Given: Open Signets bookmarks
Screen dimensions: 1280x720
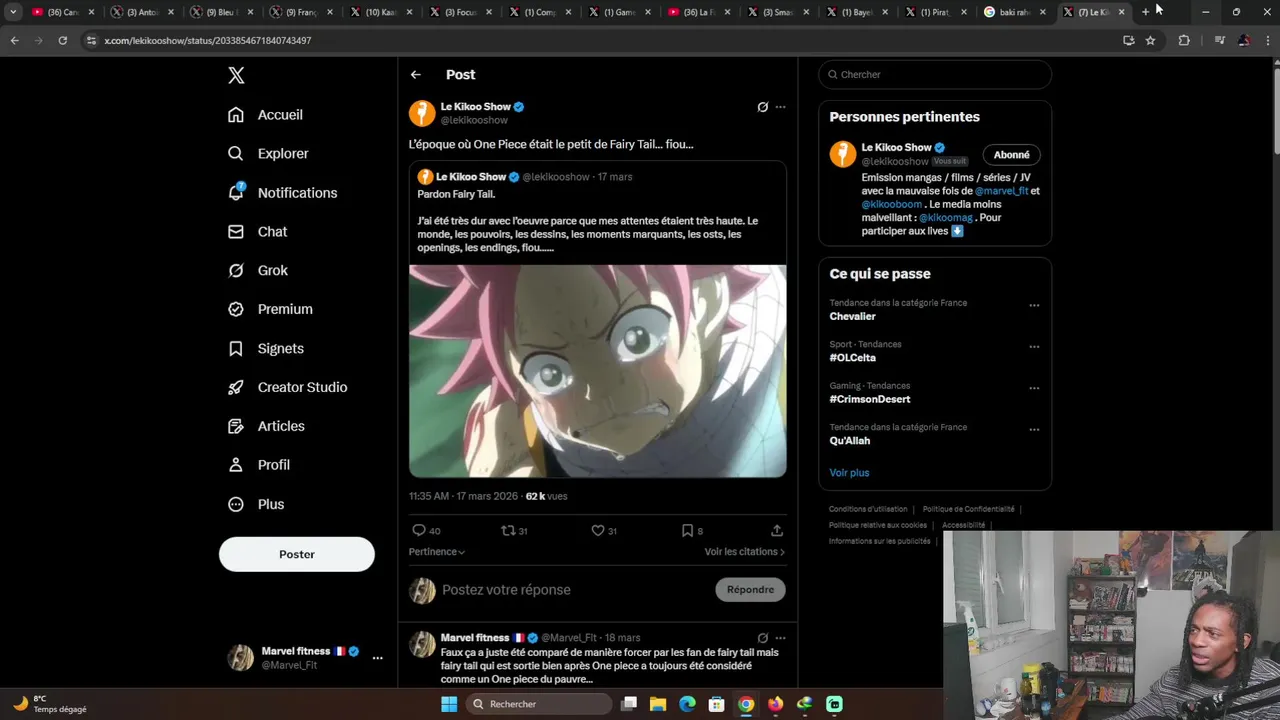Looking at the screenshot, I should pyautogui.click(x=266, y=349).
